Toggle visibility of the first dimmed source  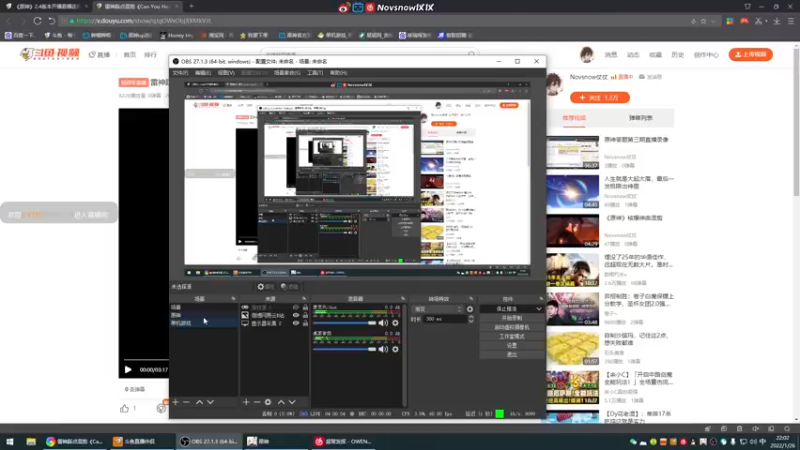[x=296, y=308]
